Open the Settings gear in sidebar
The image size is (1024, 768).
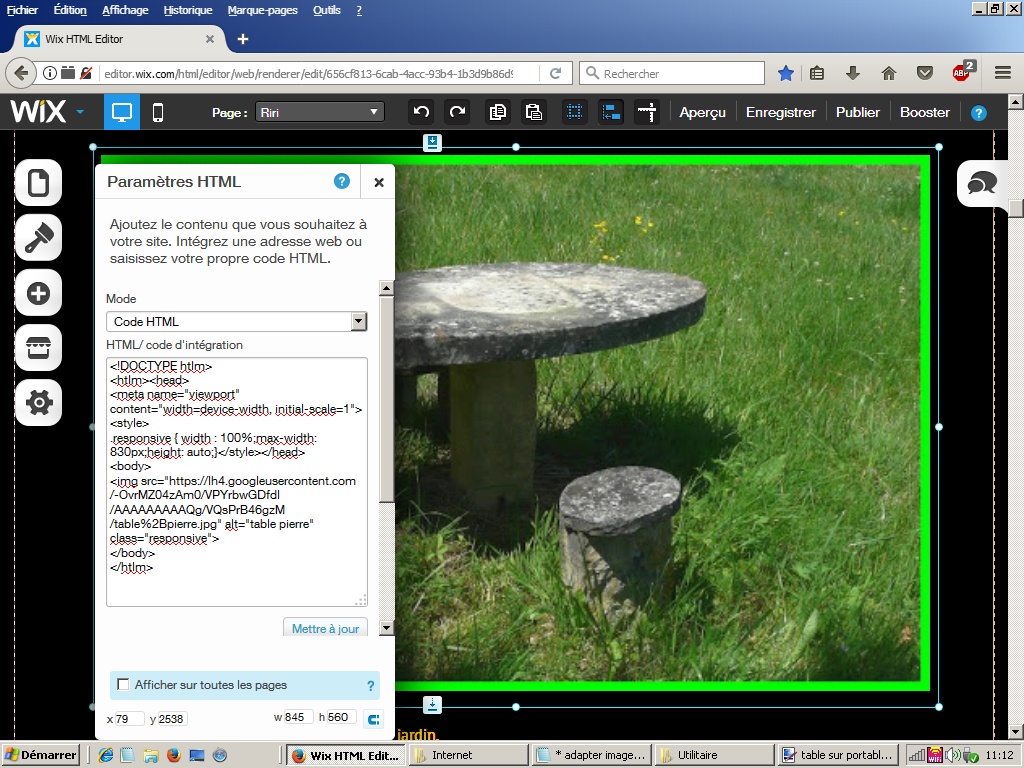[39, 402]
